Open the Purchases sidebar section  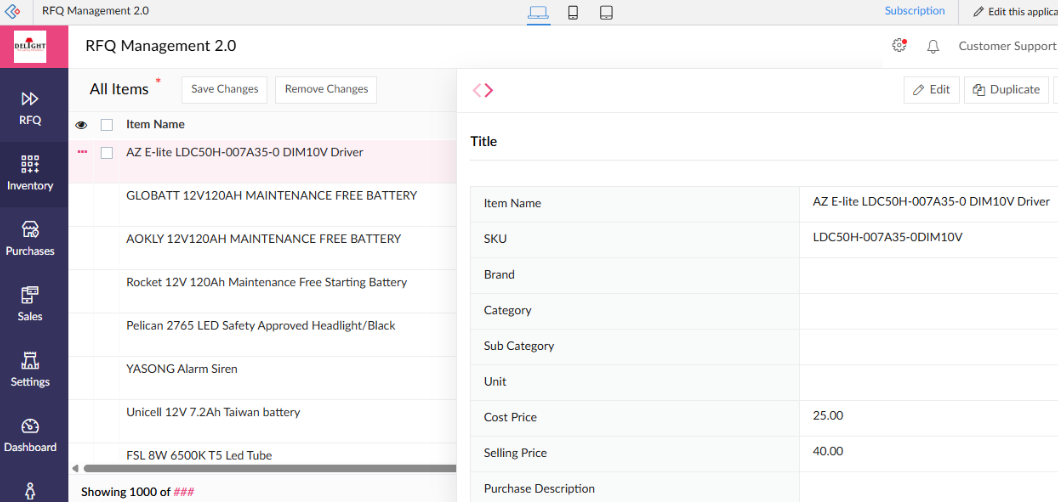[30, 239]
